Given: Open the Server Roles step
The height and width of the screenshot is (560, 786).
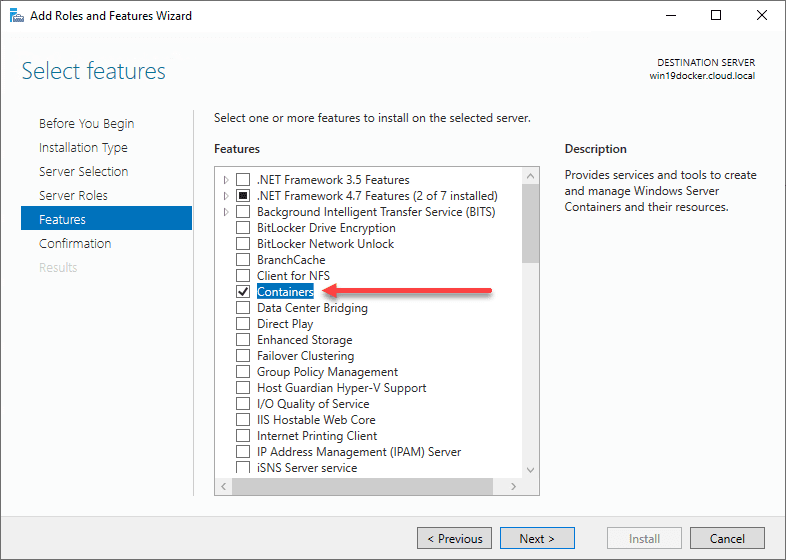Looking at the screenshot, I should pyautogui.click(x=73, y=196).
